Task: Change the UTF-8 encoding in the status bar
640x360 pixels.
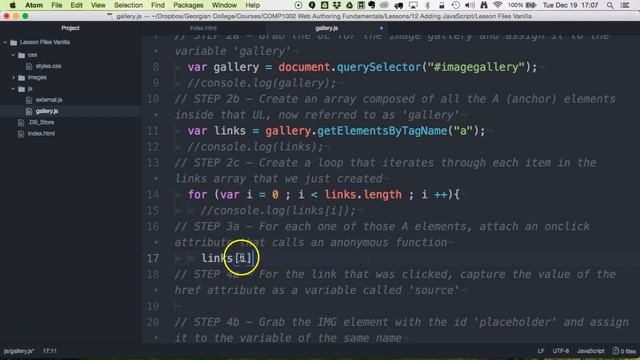Action: point(560,351)
